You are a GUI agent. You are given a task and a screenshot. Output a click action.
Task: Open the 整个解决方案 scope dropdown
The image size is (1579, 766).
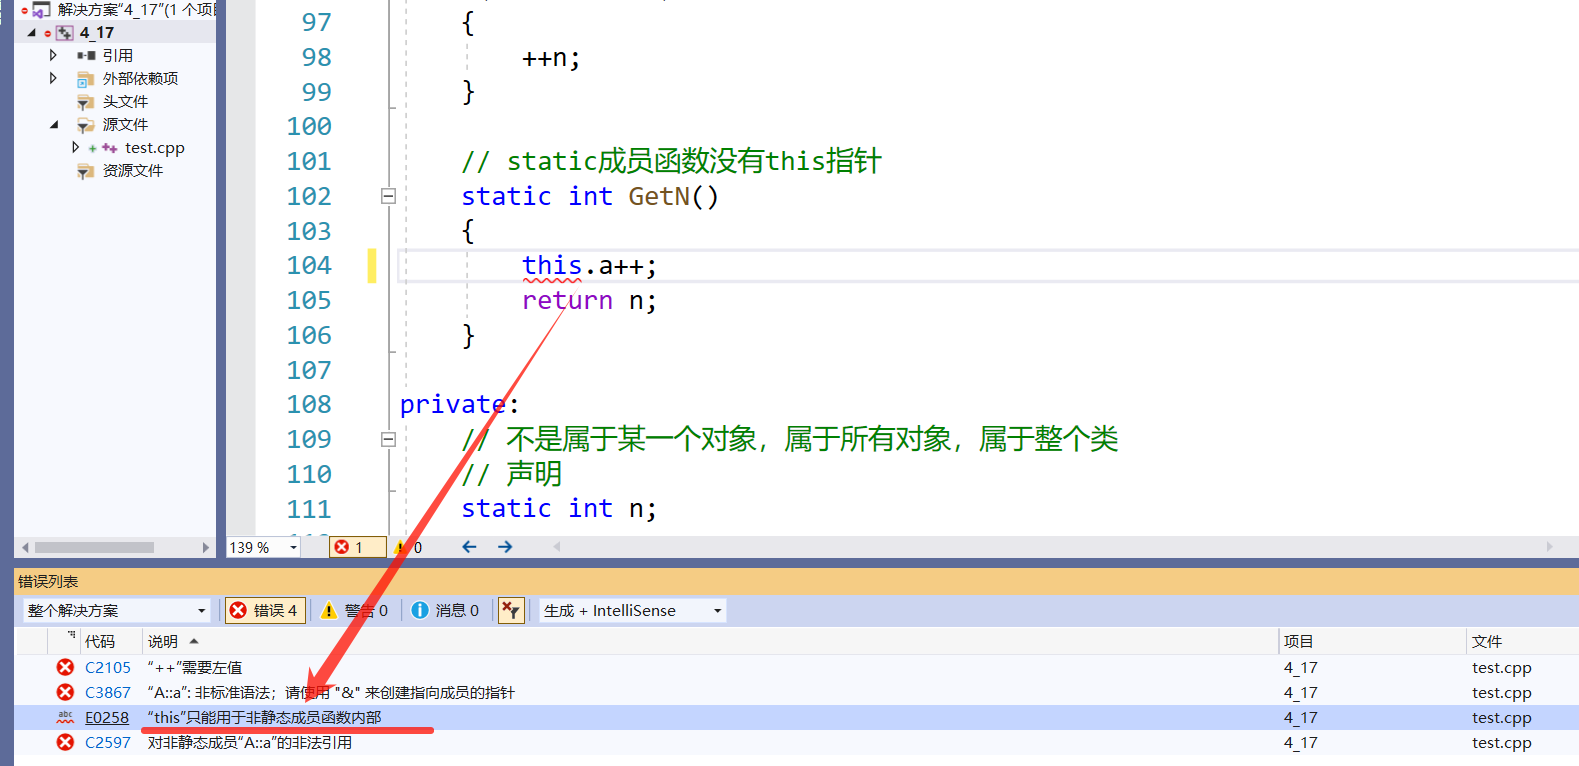pyautogui.click(x=201, y=611)
